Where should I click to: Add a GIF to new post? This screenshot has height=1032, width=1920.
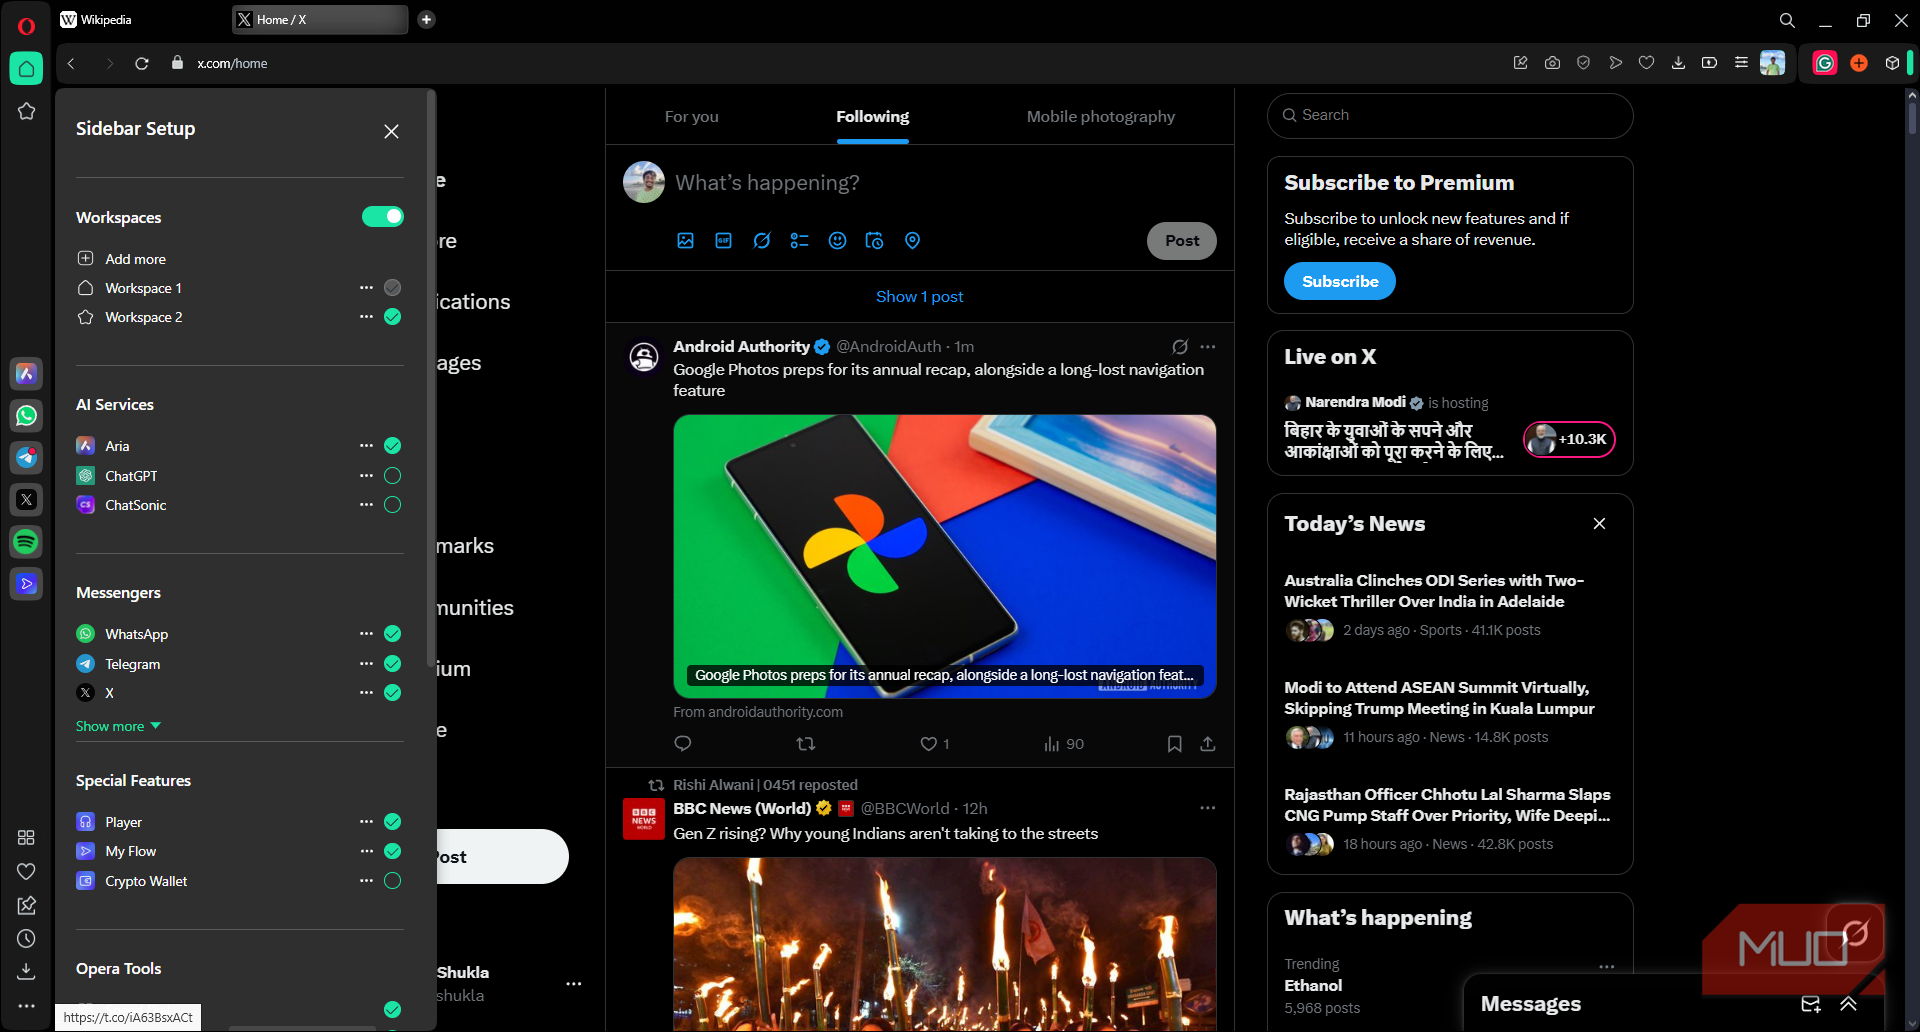(x=723, y=240)
